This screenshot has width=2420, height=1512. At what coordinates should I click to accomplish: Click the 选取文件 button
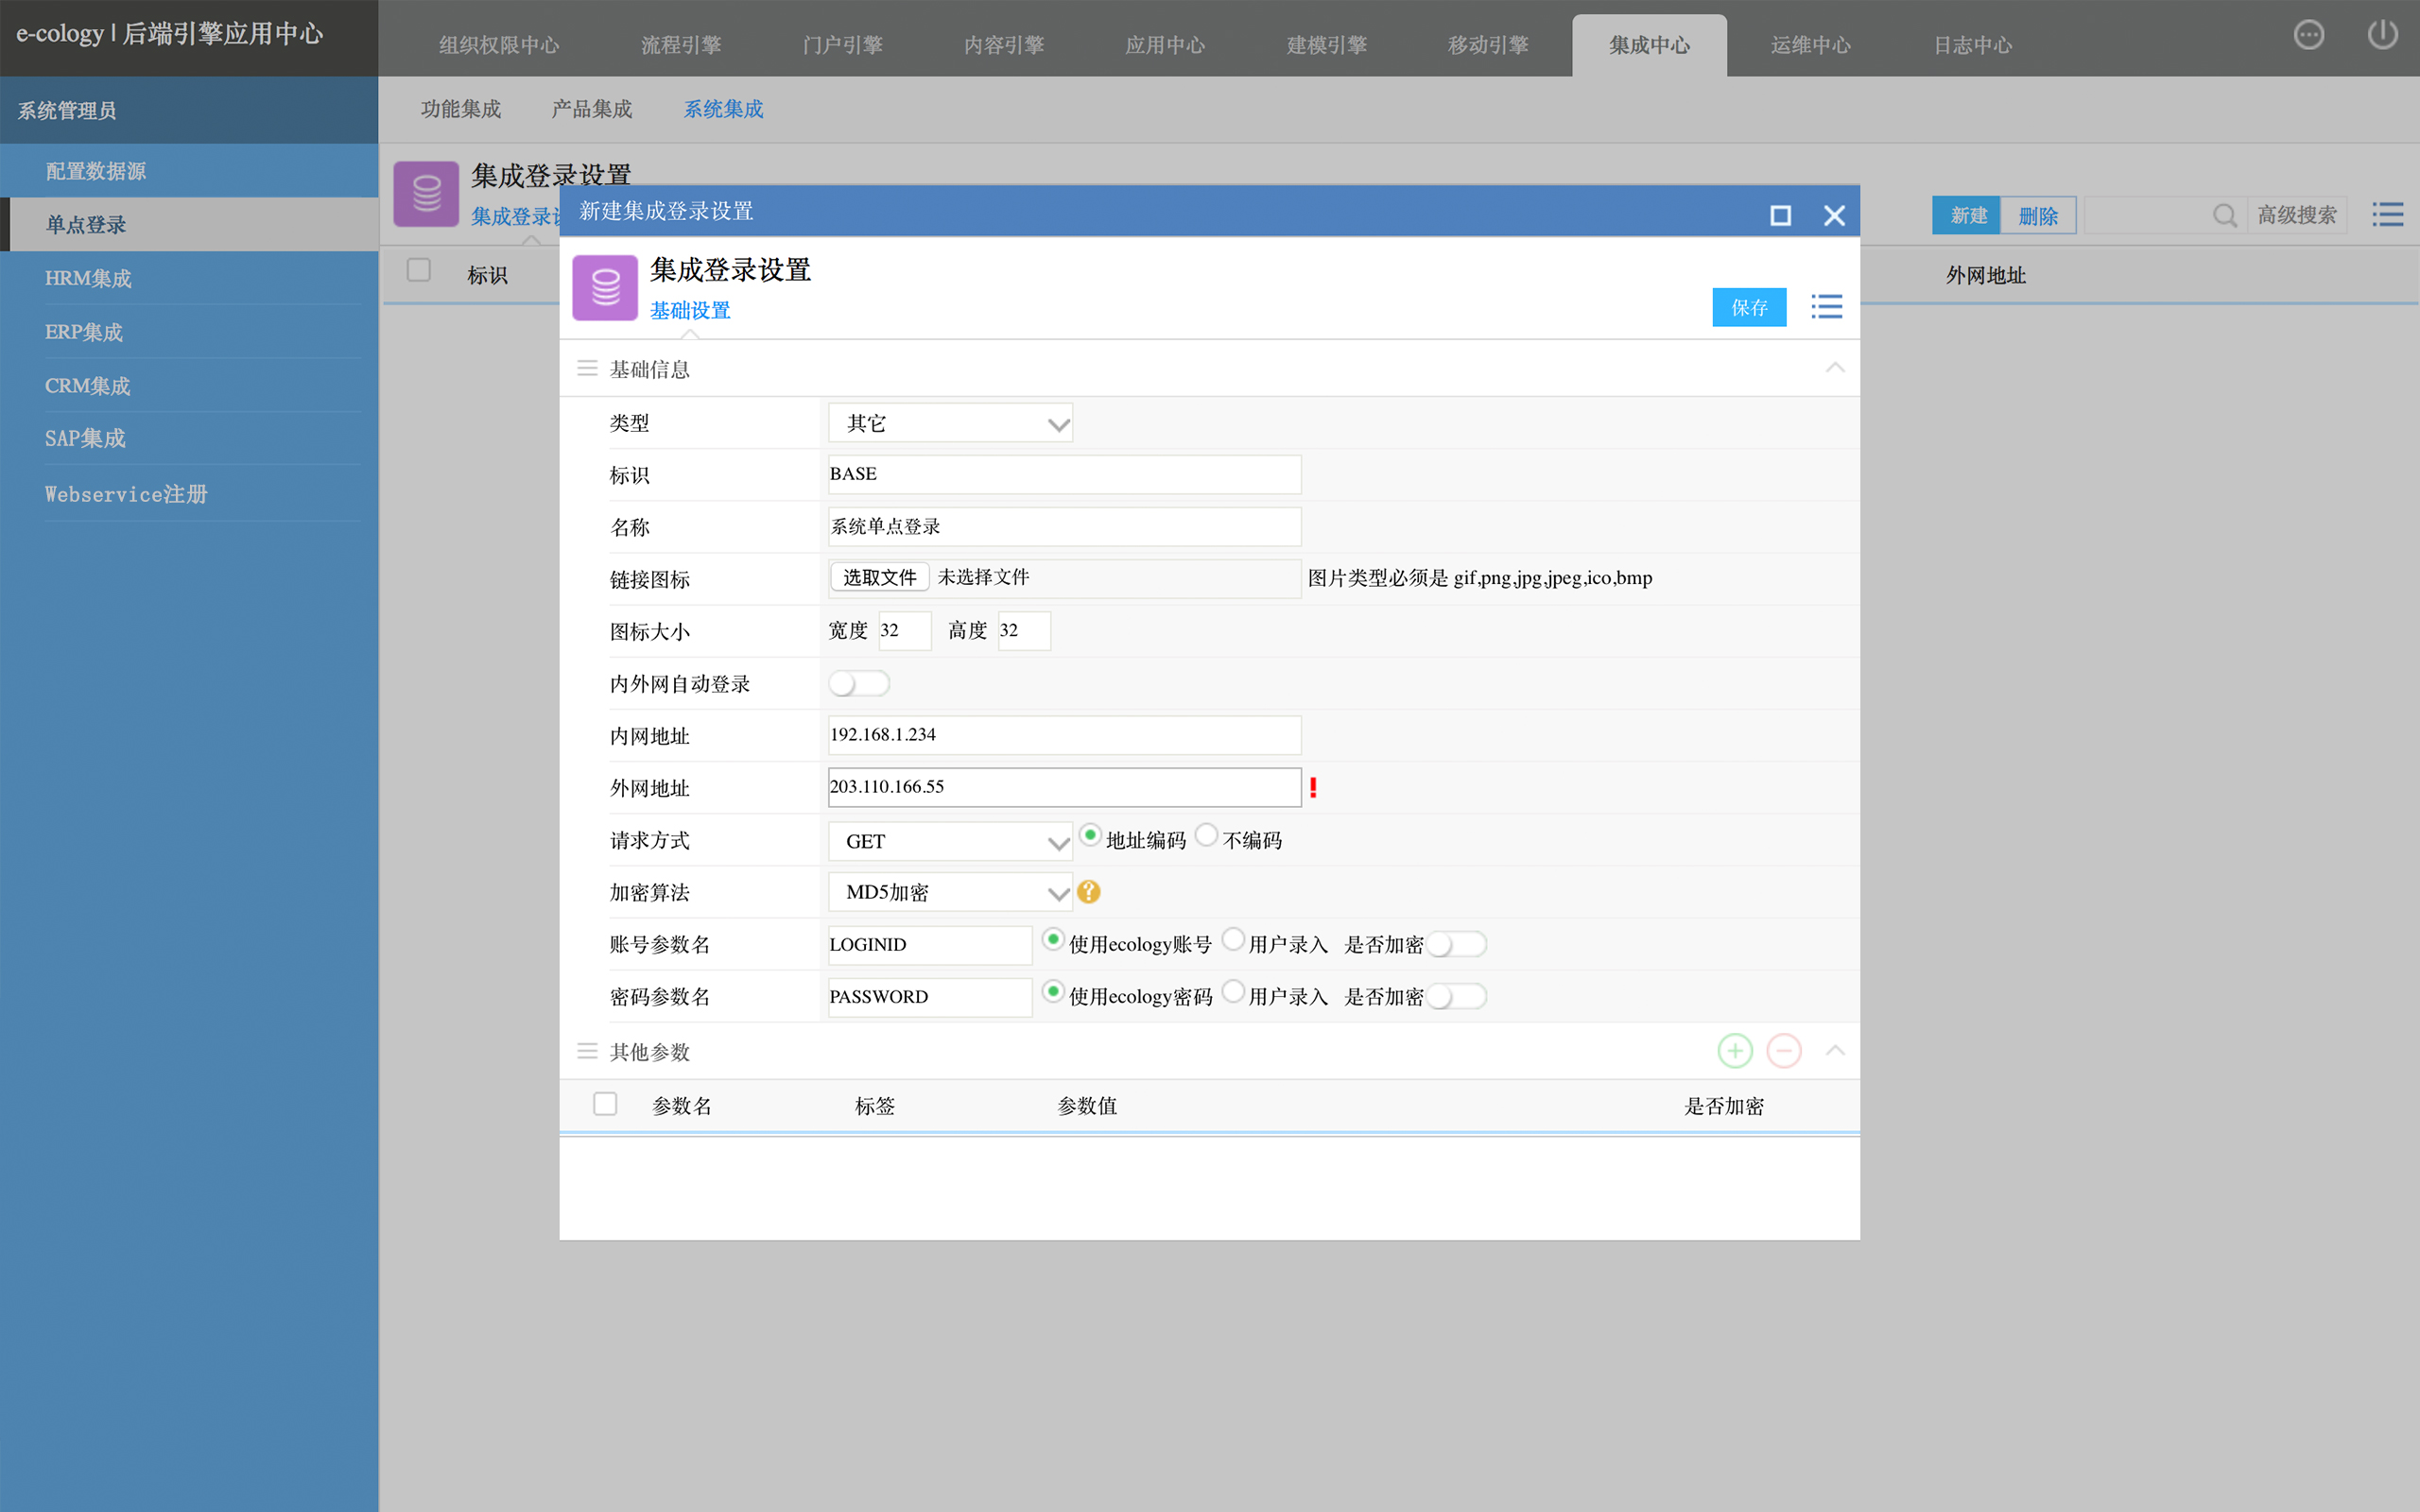879,577
